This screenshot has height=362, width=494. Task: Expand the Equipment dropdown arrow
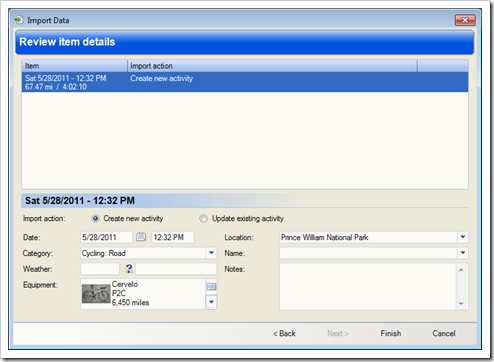click(x=211, y=302)
